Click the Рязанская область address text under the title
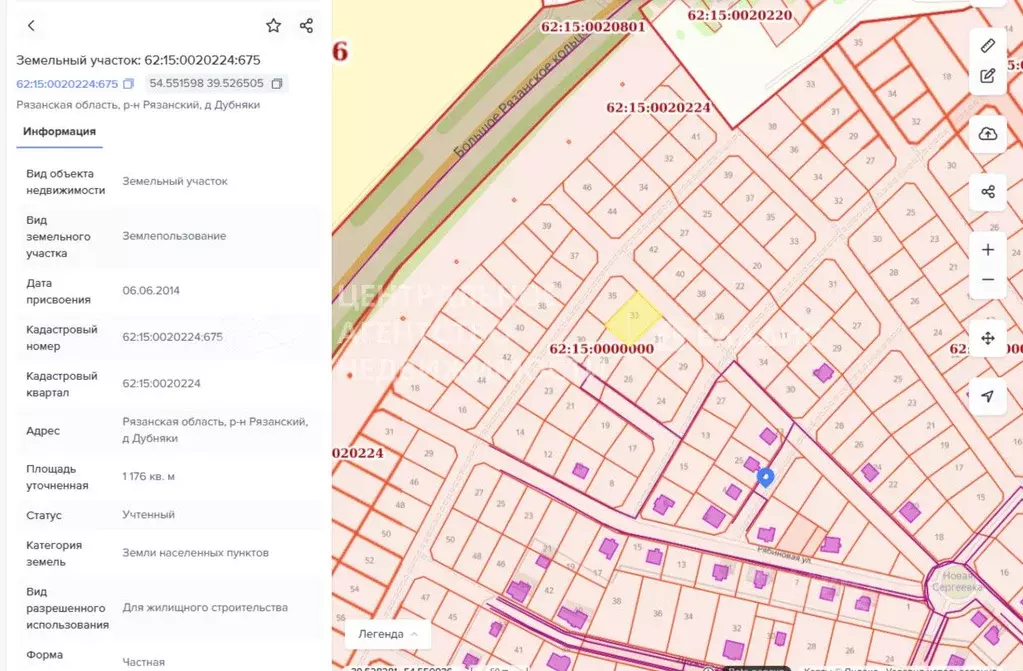This screenshot has height=671, width=1023. tap(138, 105)
